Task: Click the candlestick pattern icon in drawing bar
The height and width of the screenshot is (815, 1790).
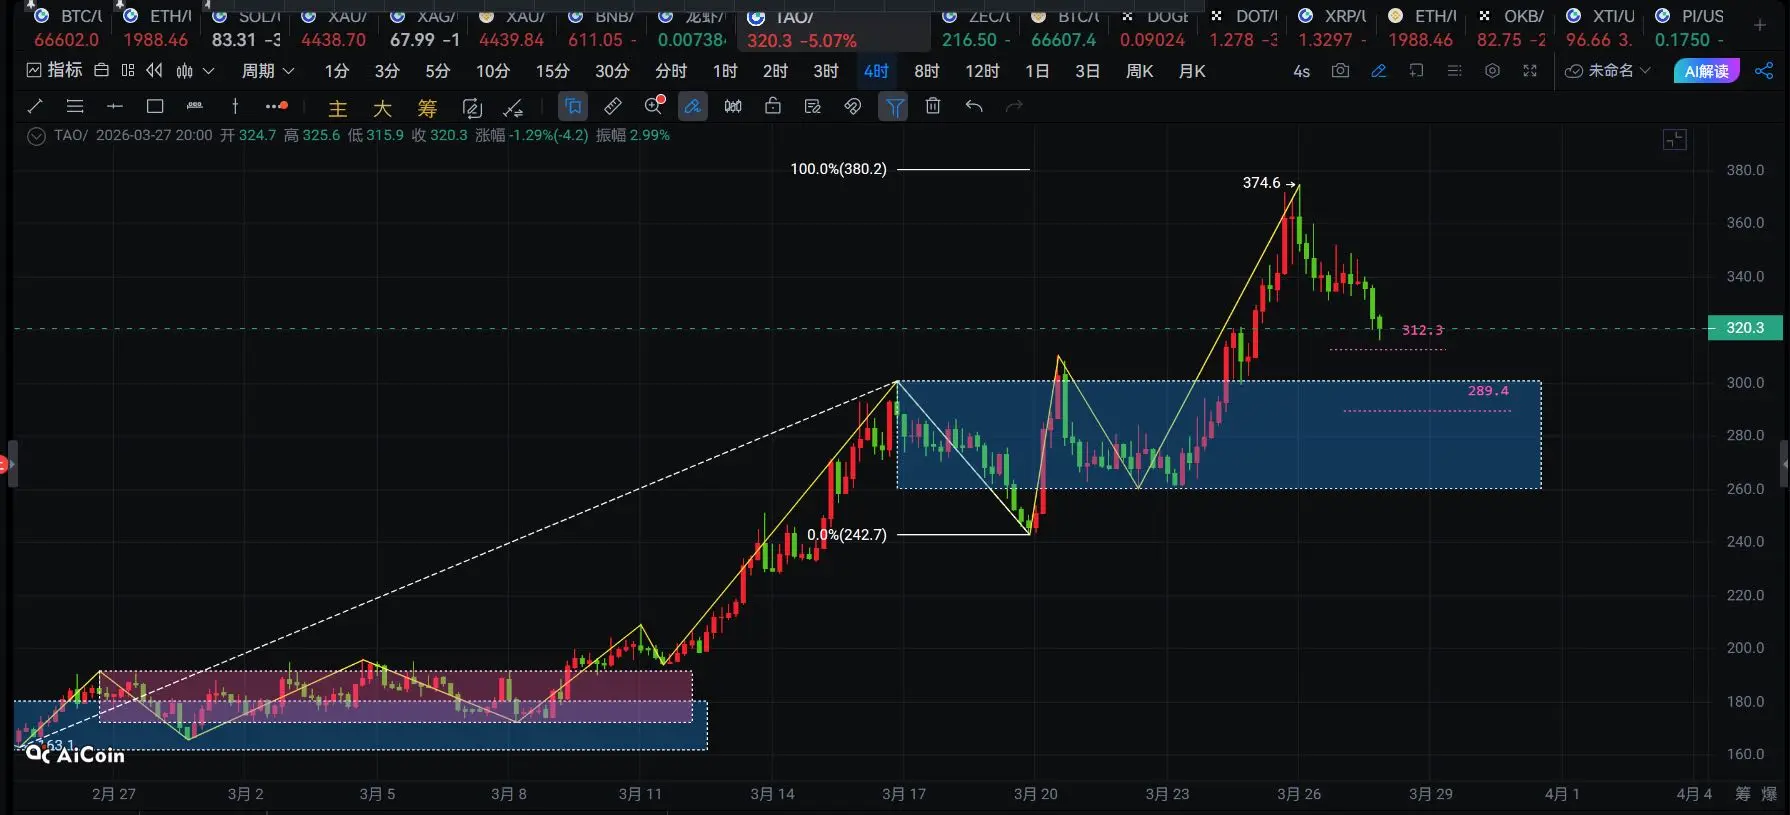Action: (733, 106)
